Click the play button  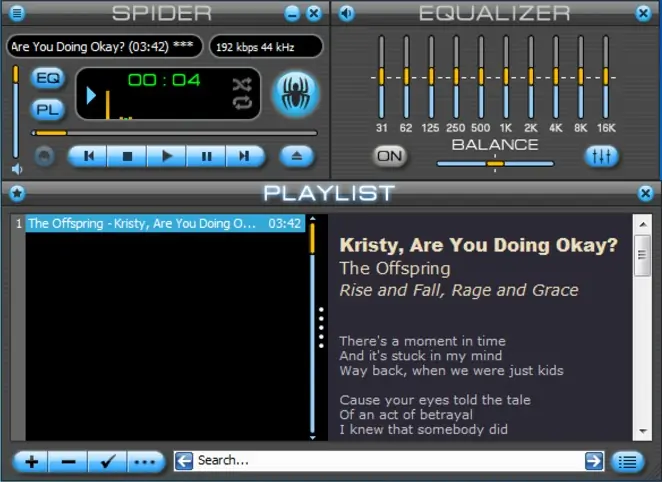click(166, 157)
